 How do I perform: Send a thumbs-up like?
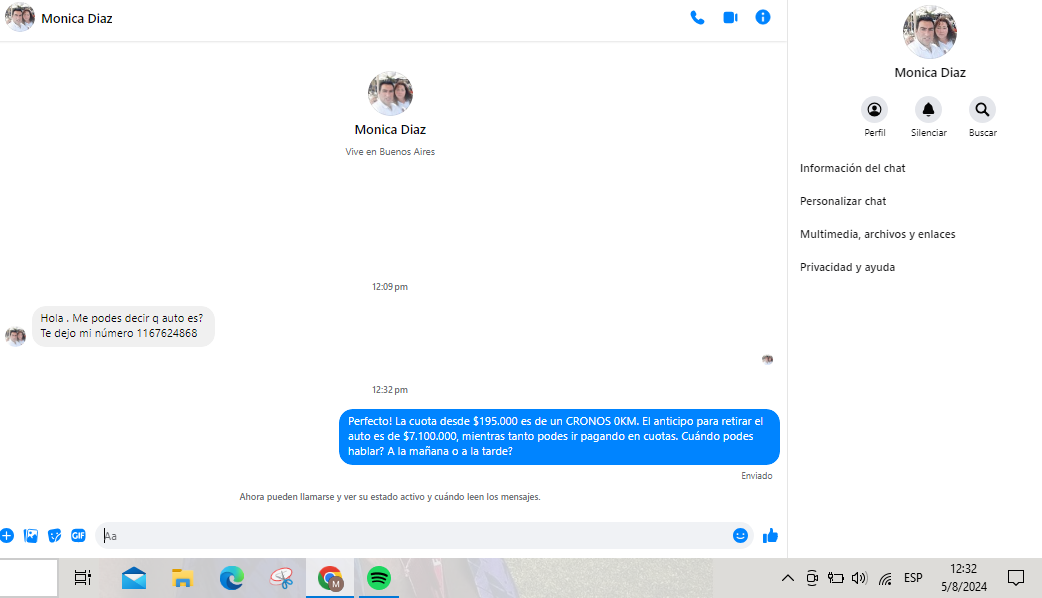(x=770, y=536)
